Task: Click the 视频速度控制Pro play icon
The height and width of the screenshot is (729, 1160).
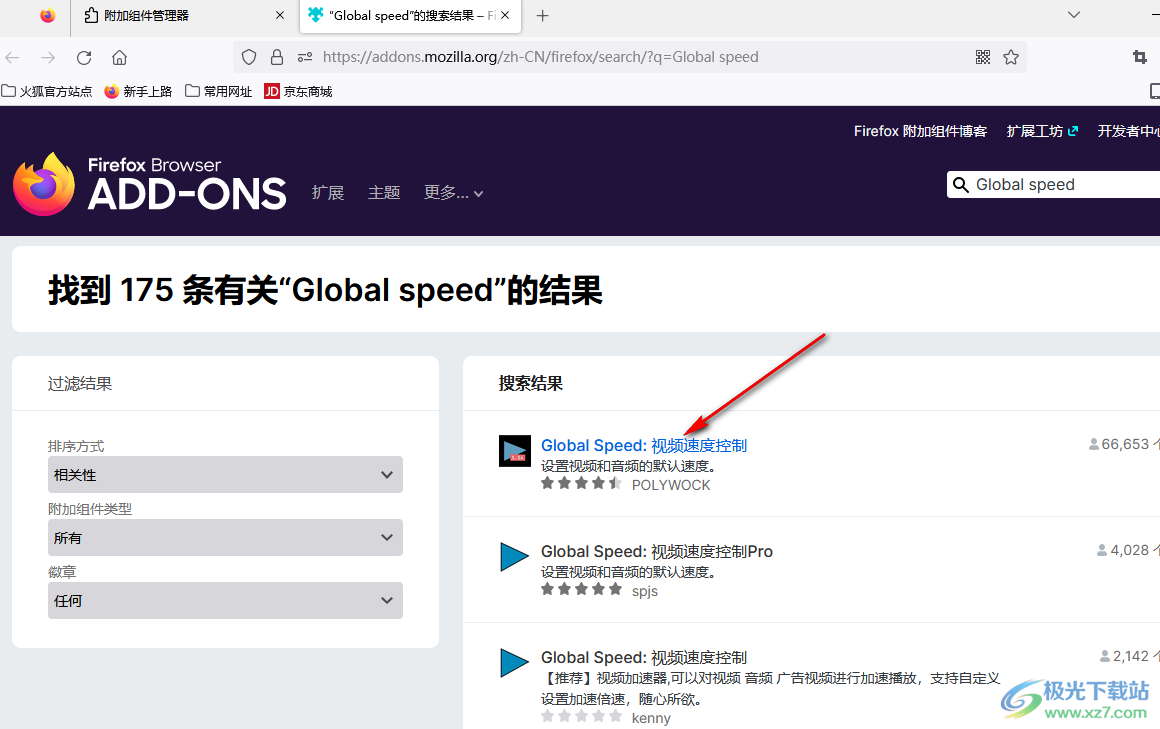Action: 515,557
